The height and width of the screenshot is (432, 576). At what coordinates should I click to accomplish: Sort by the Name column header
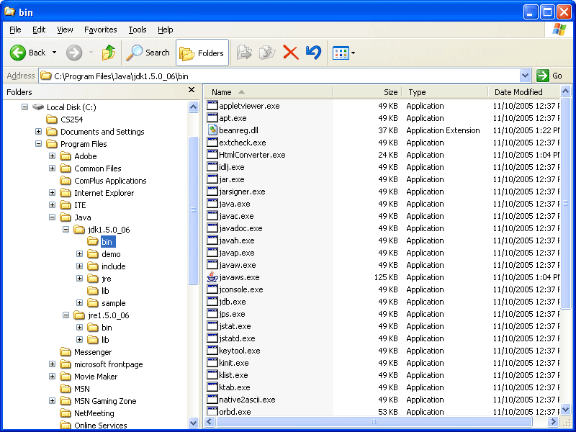[268, 92]
